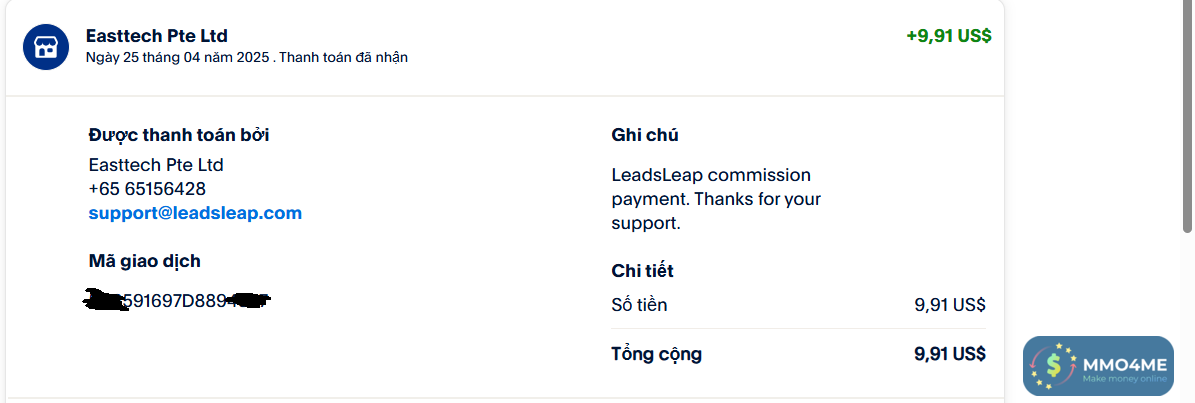
Task: Click the green +9,91 US$ amount
Action: point(948,36)
